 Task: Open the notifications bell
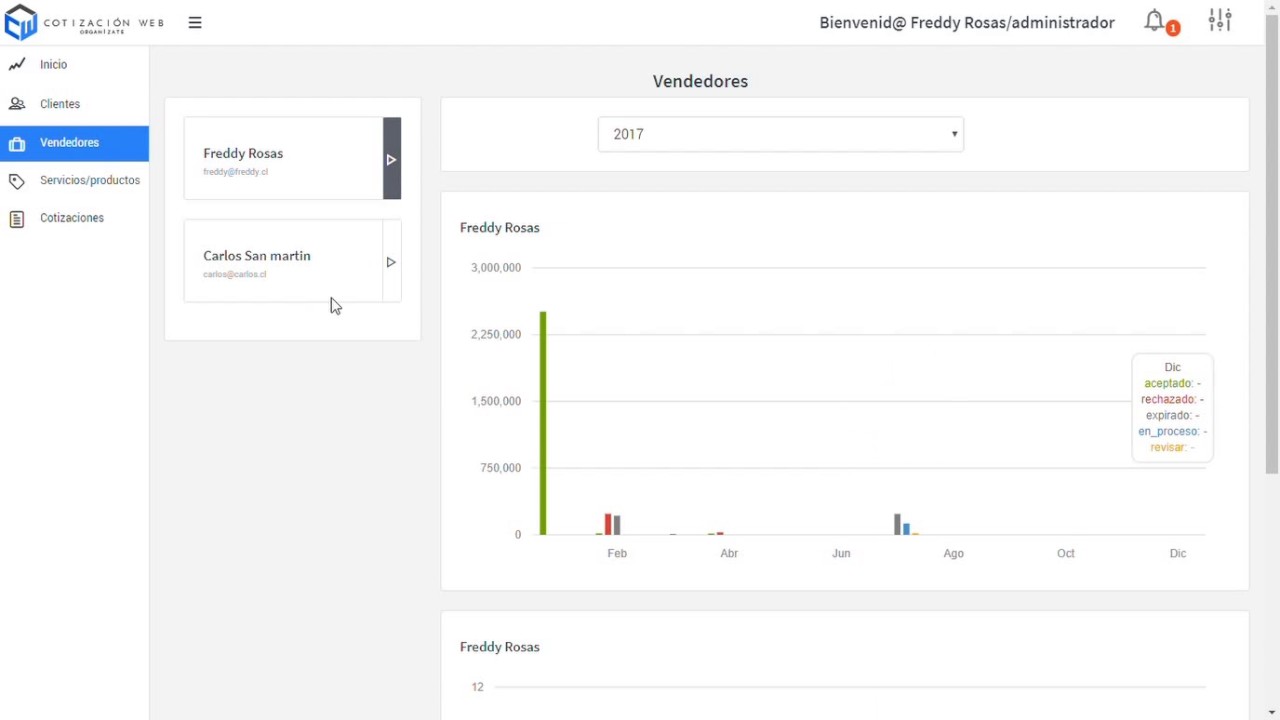1155,21
